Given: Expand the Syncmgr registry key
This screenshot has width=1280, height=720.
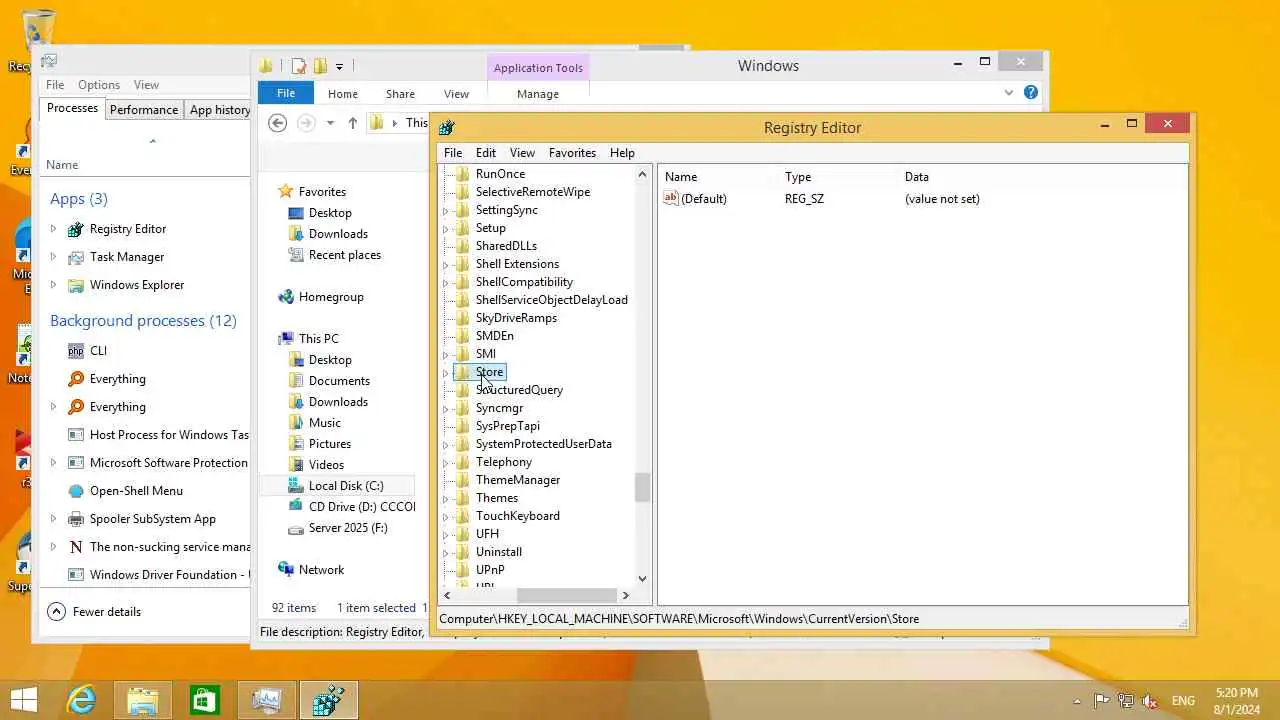Looking at the screenshot, I should tap(446, 409).
